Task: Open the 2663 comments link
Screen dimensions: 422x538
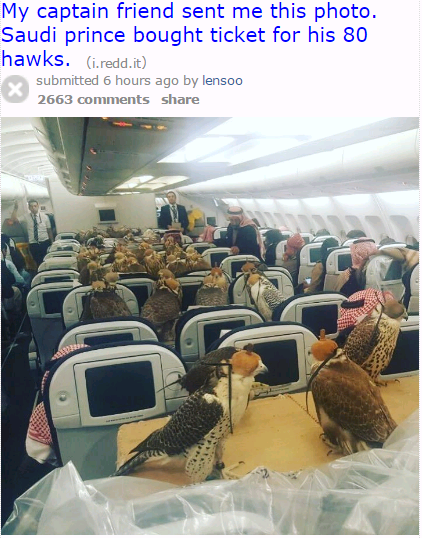Action: click(x=93, y=100)
